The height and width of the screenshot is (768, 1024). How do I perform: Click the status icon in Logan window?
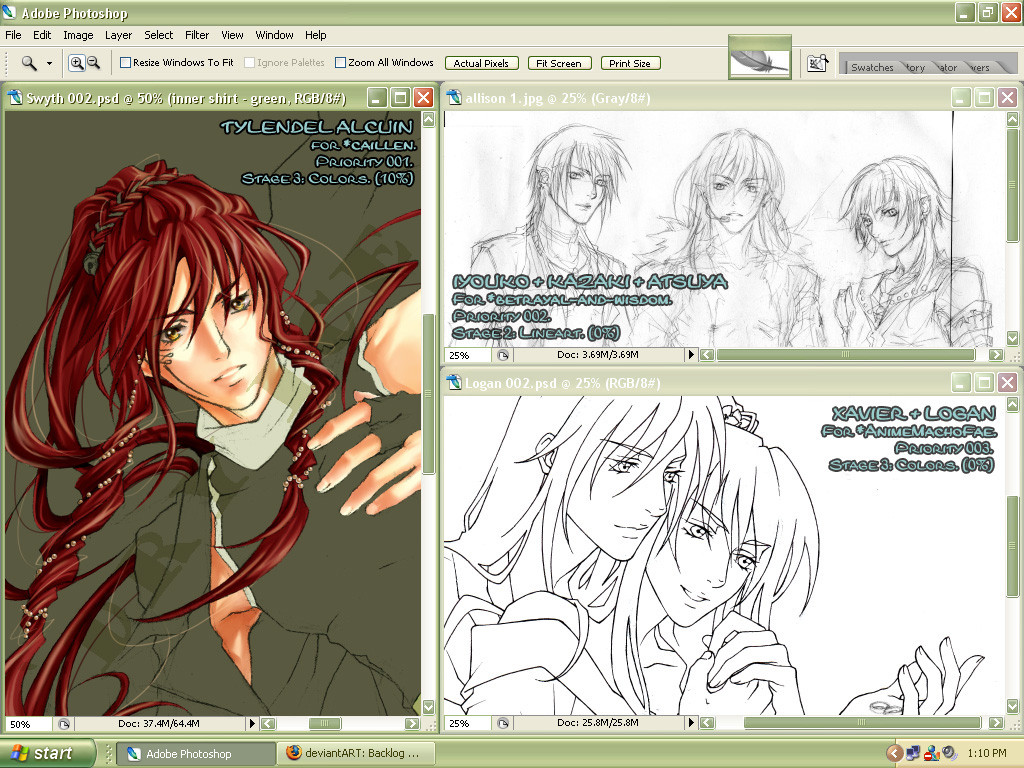click(503, 724)
